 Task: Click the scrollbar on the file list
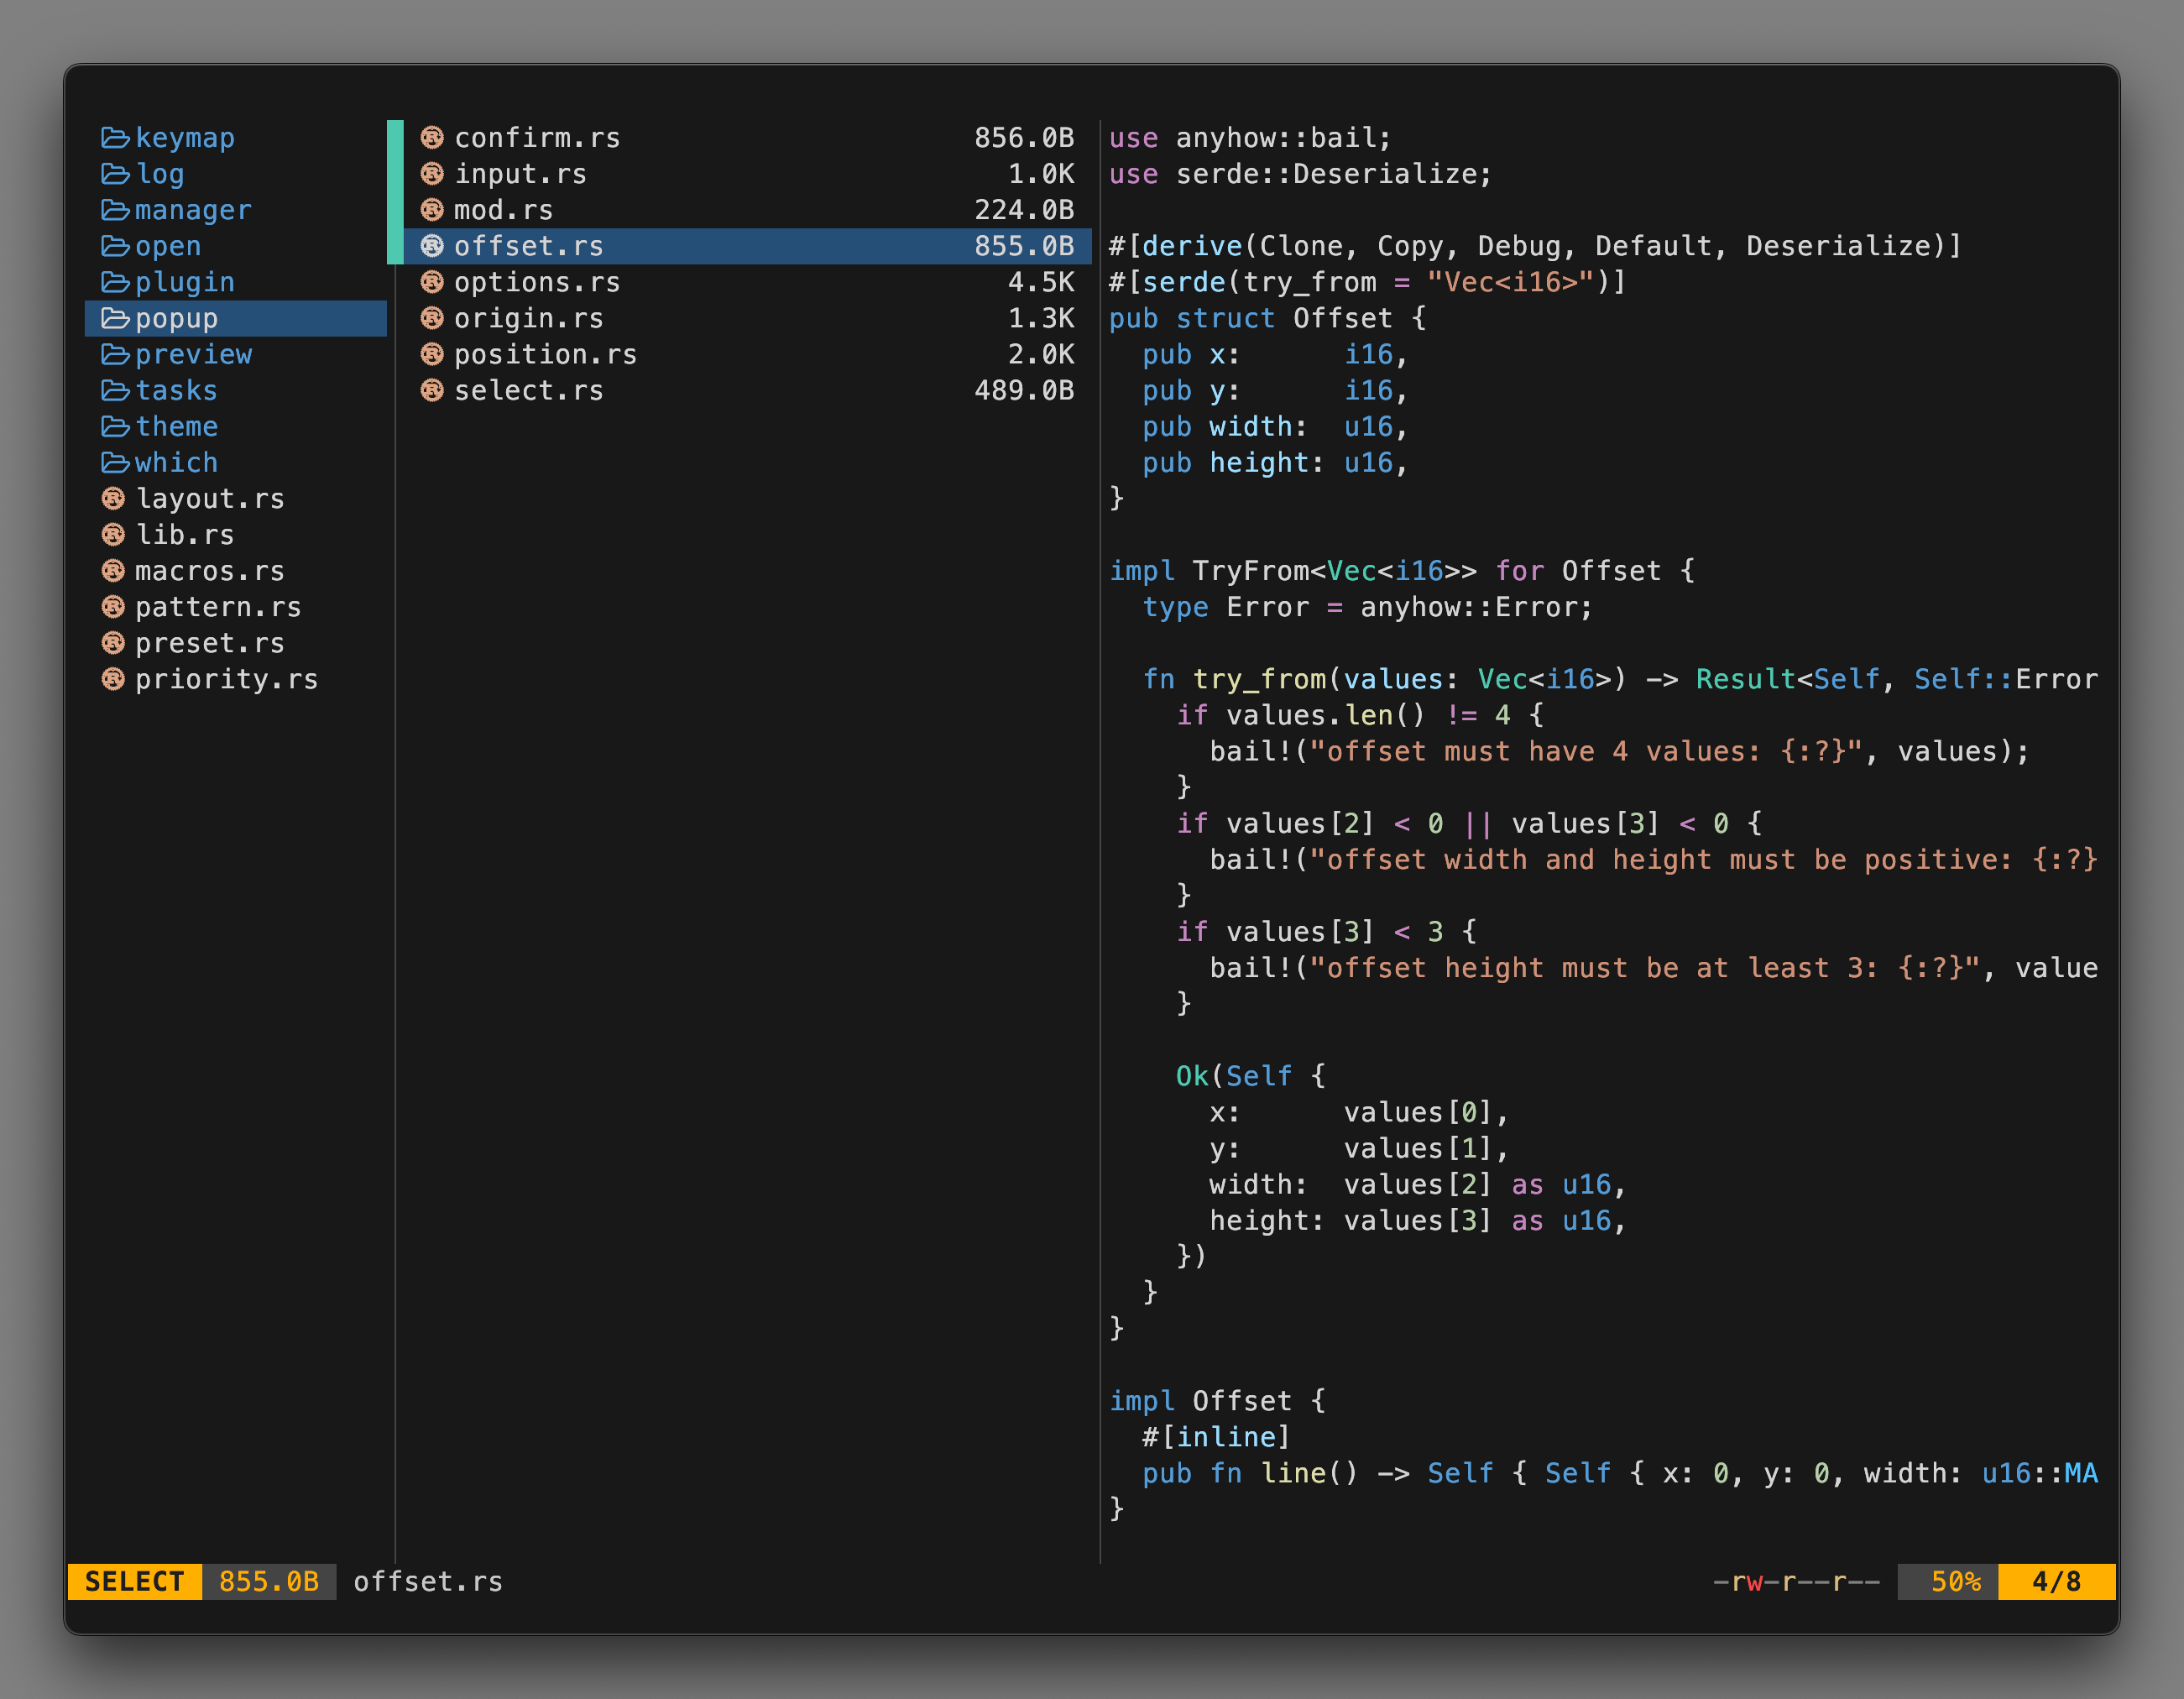pos(394,190)
